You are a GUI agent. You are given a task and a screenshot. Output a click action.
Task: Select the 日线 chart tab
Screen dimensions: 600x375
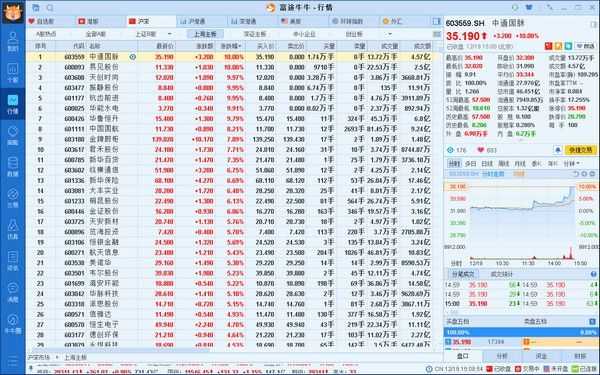tap(487, 164)
